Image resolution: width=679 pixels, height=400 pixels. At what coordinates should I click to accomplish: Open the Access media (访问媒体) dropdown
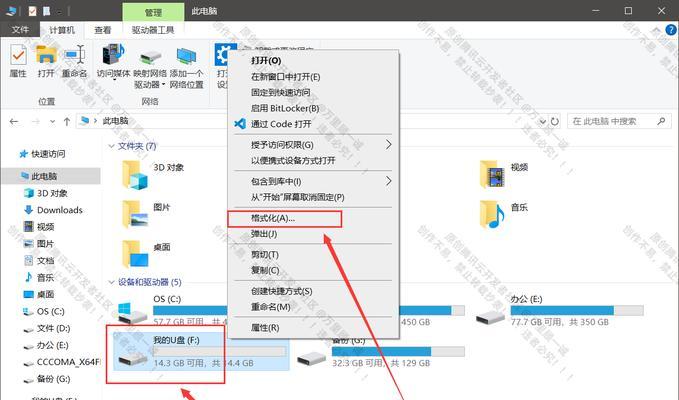[x=113, y=61]
